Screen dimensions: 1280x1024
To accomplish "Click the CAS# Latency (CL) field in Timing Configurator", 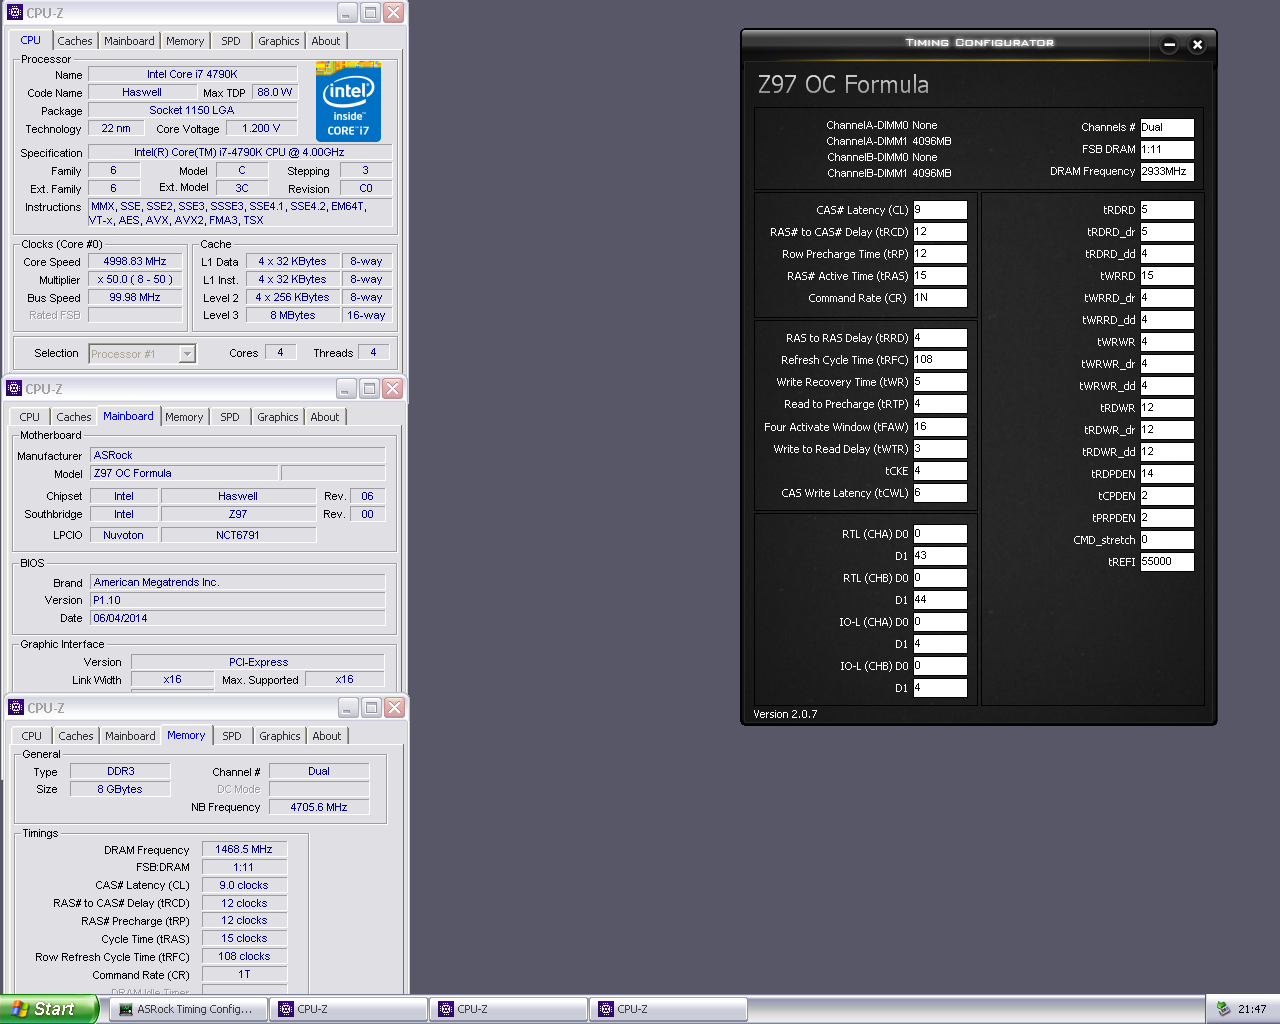I will pos(940,210).
